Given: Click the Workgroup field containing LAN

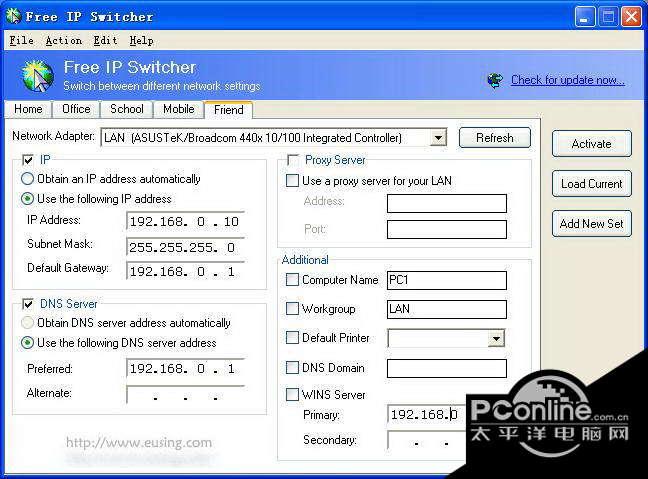Looking at the screenshot, I should 447,309.
